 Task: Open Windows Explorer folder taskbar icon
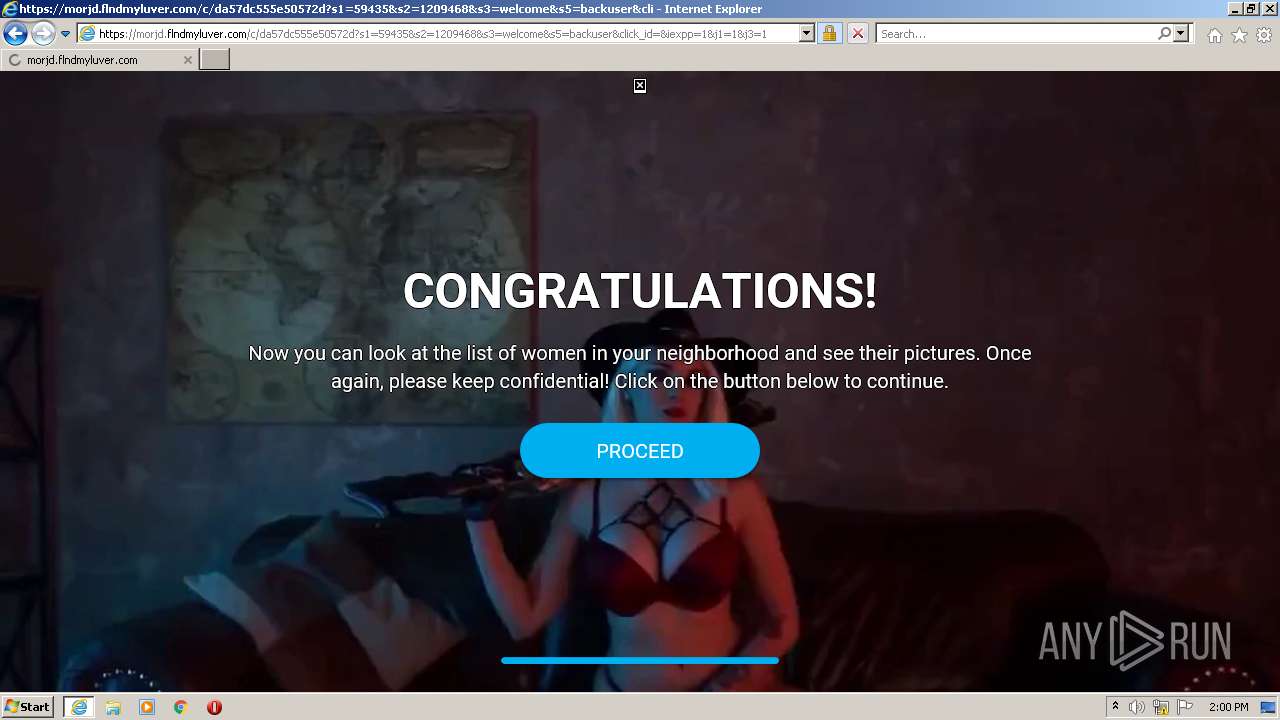pyautogui.click(x=113, y=707)
